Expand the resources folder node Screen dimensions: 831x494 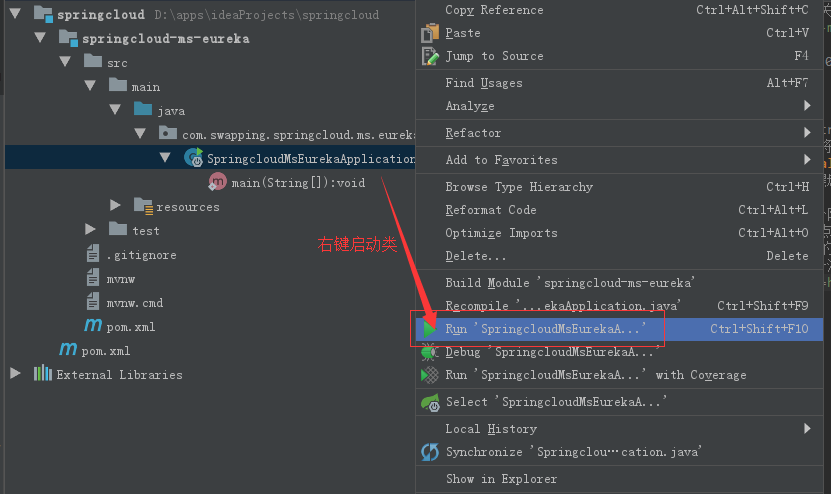(x=115, y=206)
